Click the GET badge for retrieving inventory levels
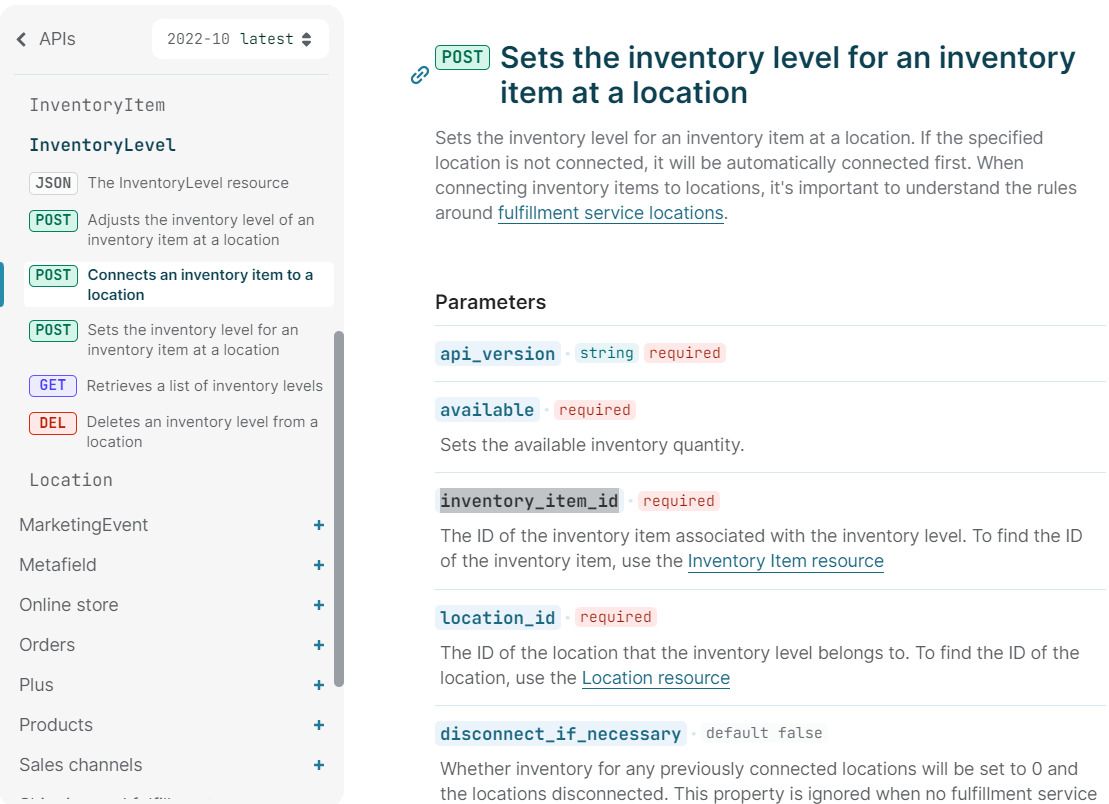The width and height of the screenshot is (1109, 804). tap(53, 386)
